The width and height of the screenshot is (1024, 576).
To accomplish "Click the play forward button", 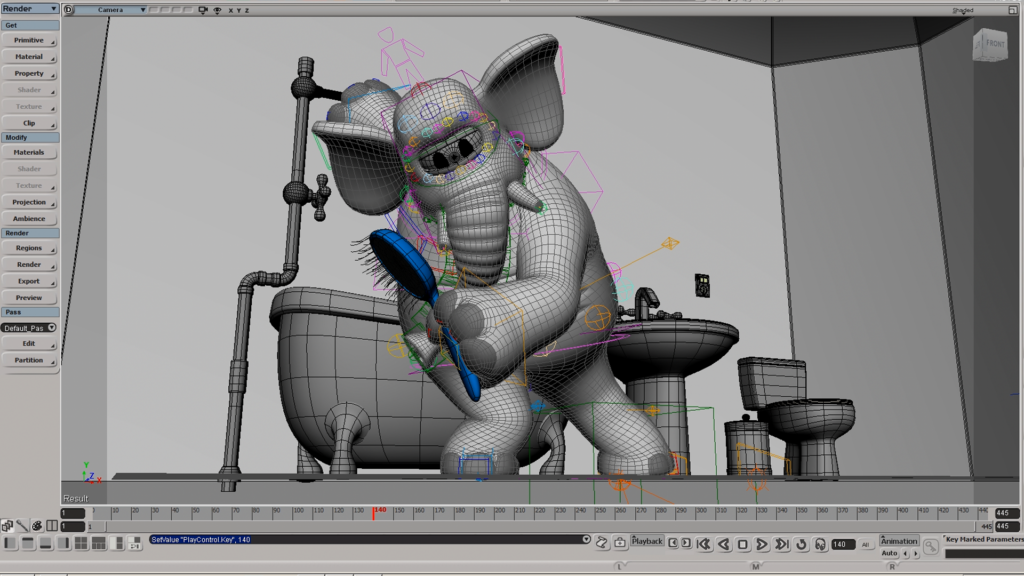I will tap(762, 544).
